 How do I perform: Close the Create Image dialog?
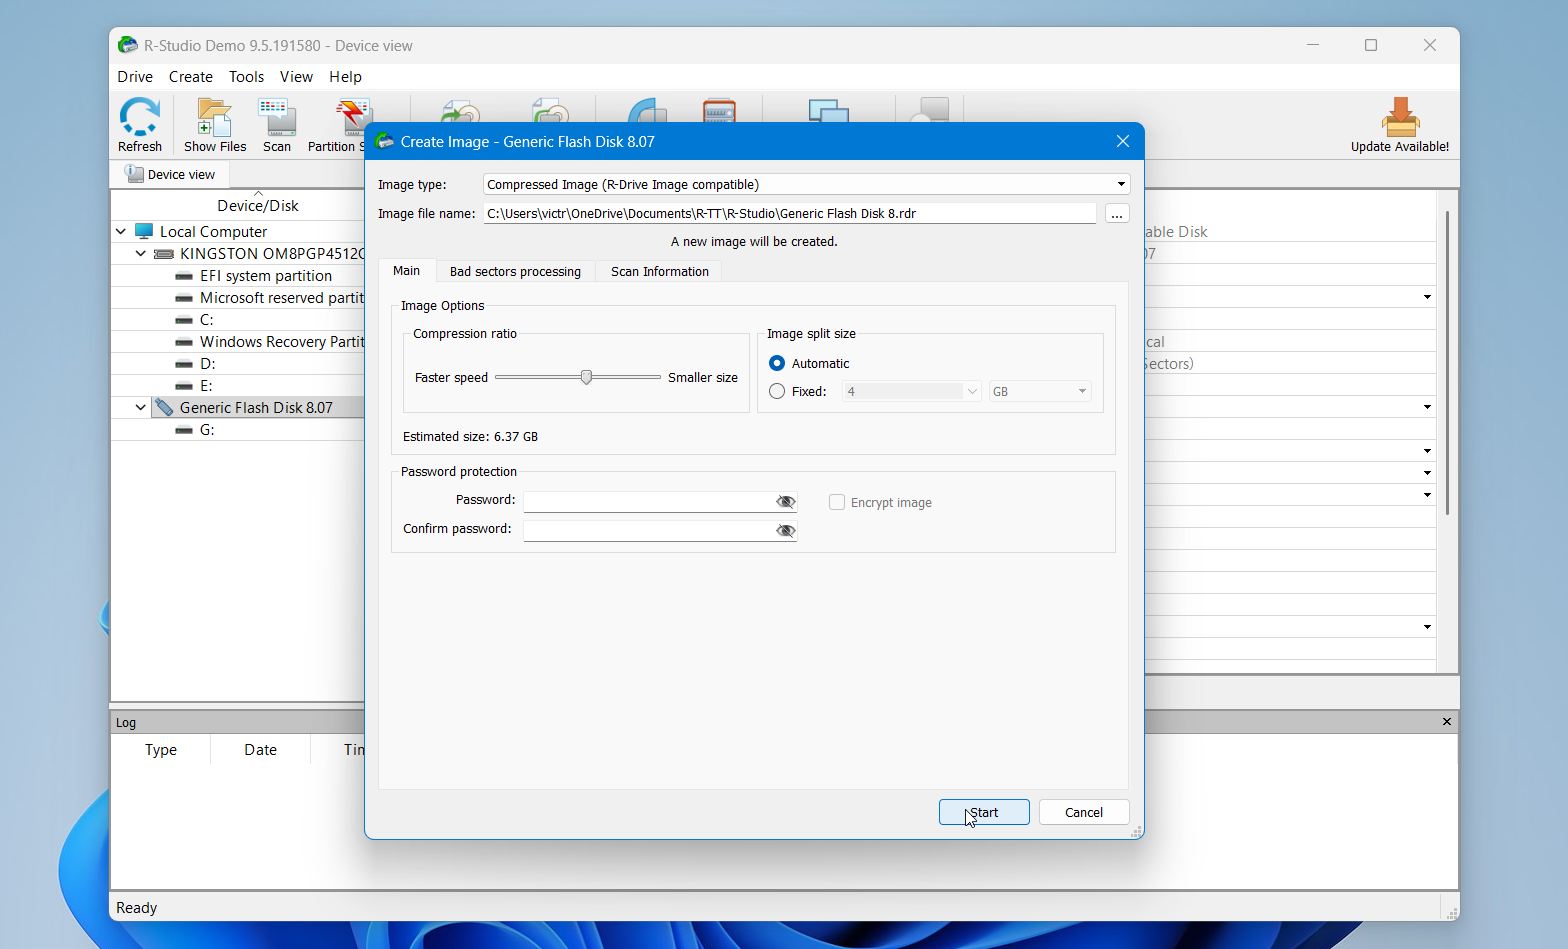(x=1123, y=141)
